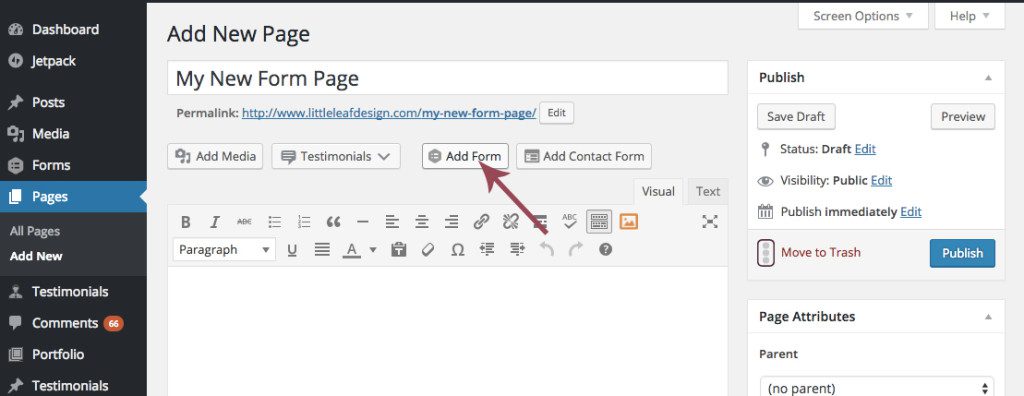
Task: Click the Save Draft button
Action: tap(796, 117)
